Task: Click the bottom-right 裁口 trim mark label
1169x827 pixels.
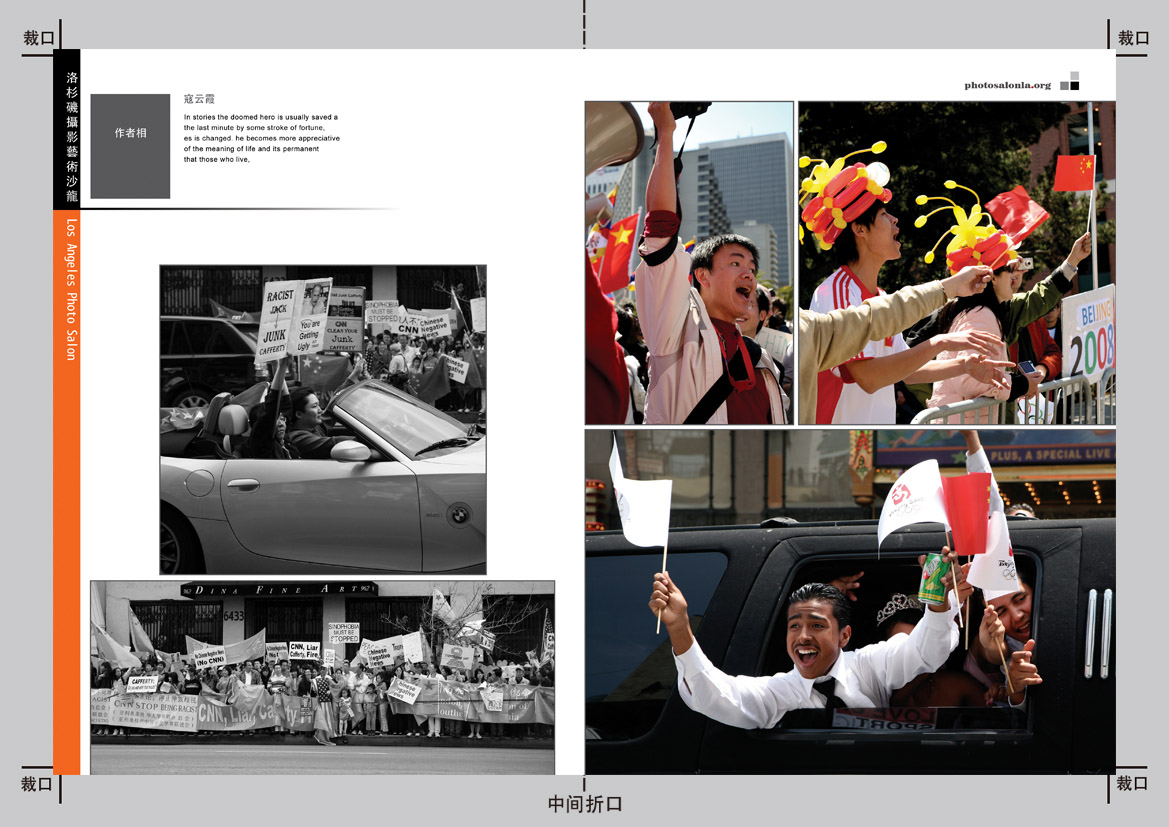Action: [1133, 784]
